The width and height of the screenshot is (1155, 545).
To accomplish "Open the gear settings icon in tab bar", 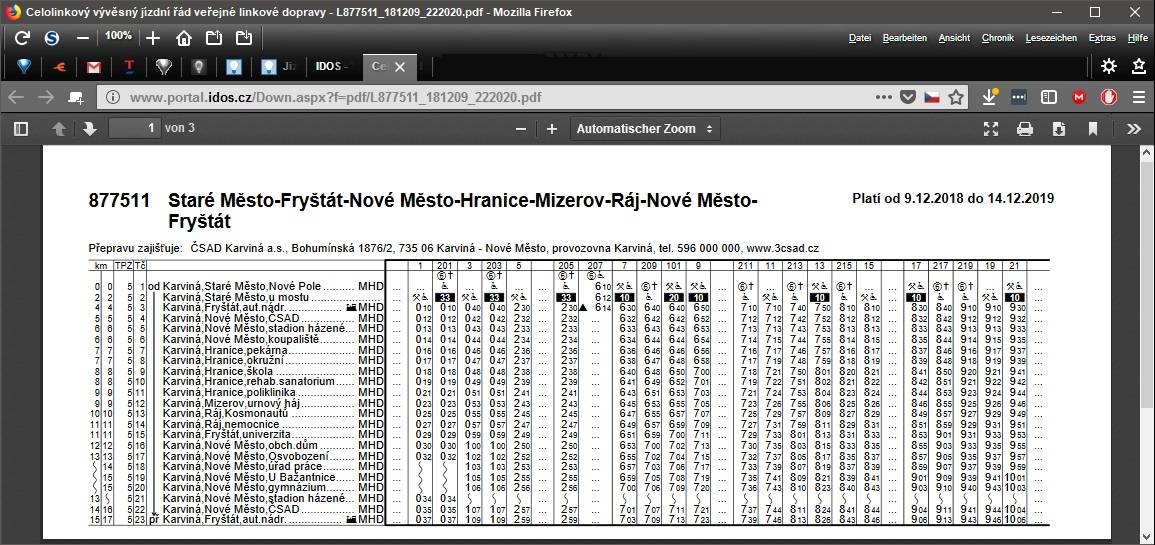I will click(x=1109, y=67).
